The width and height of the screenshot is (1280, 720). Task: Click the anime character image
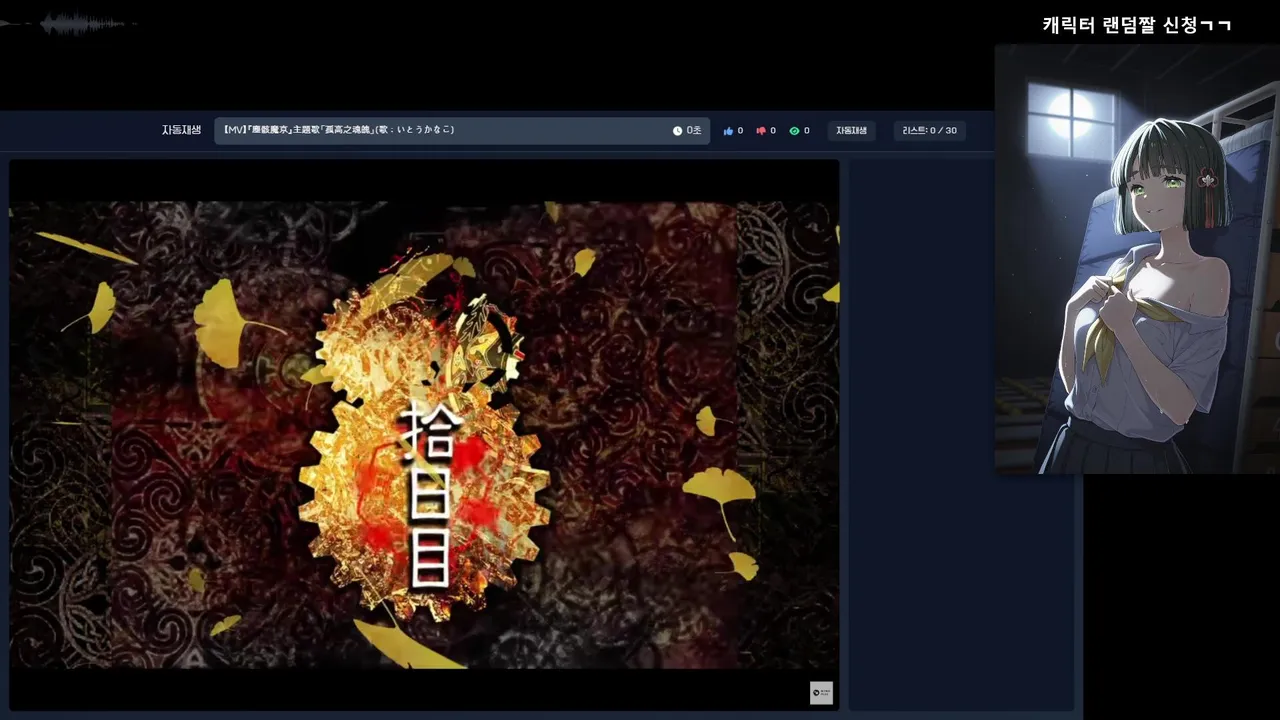(x=1137, y=259)
